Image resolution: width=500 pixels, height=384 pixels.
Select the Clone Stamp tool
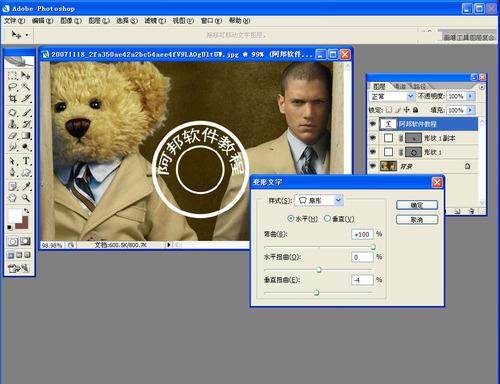click(x=13, y=124)
